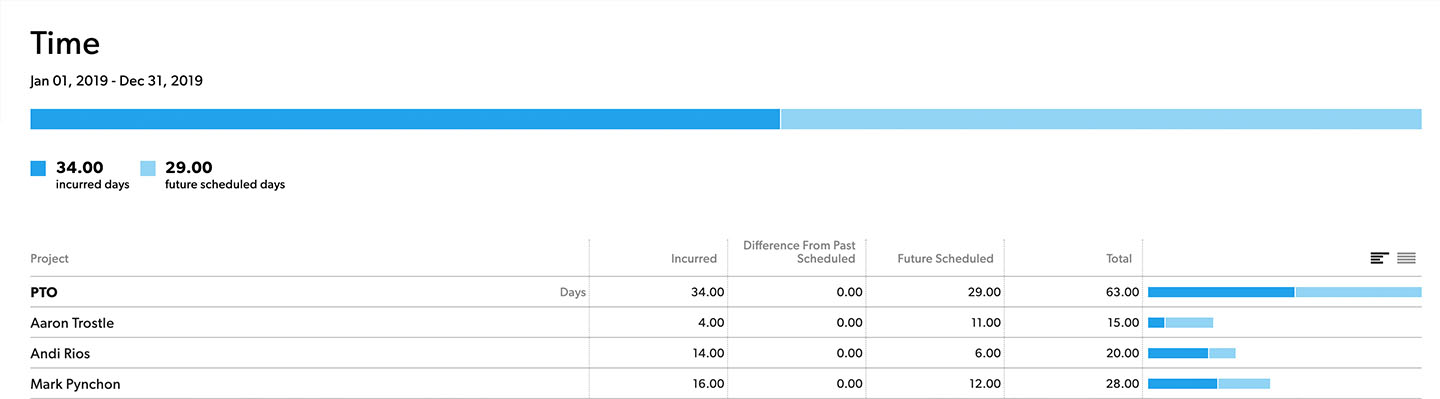Click the future scheduled days light blue swatch

(x=147, y=168)
